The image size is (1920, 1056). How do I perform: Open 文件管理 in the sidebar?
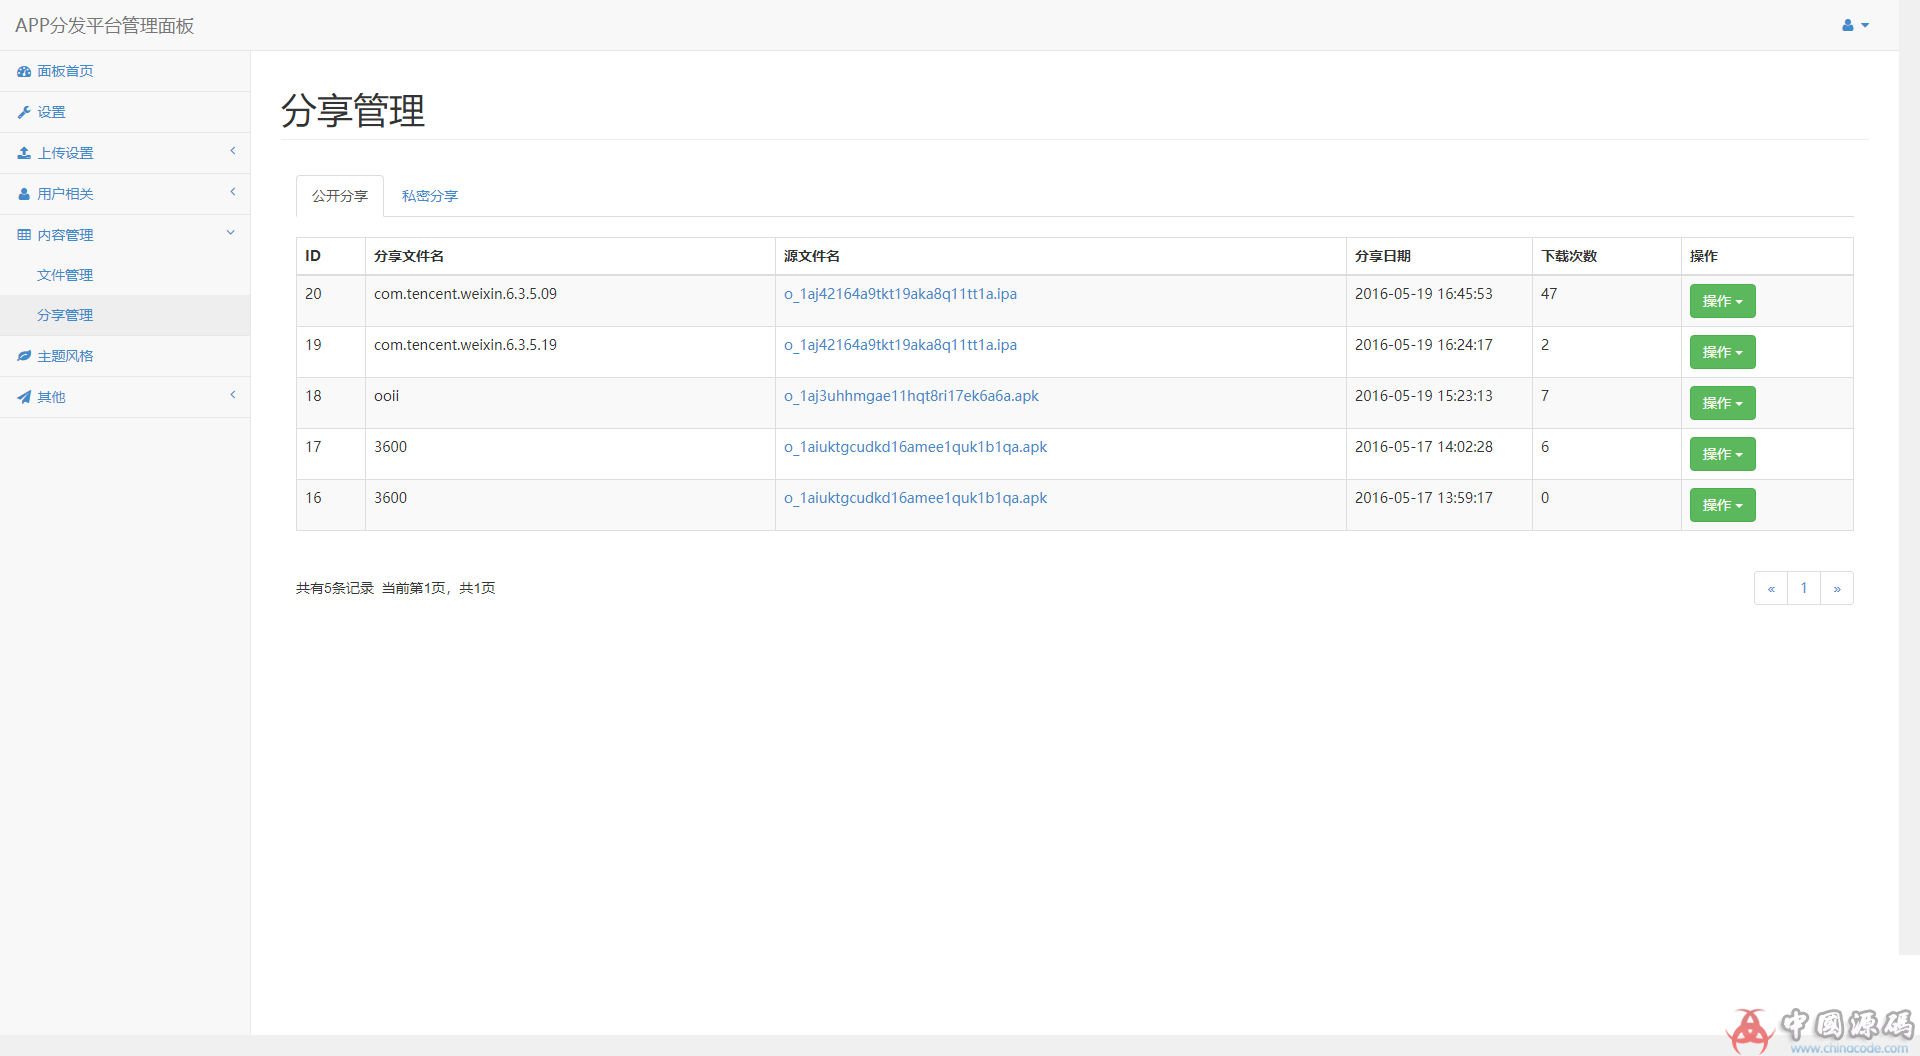click(x=65, y=275)
